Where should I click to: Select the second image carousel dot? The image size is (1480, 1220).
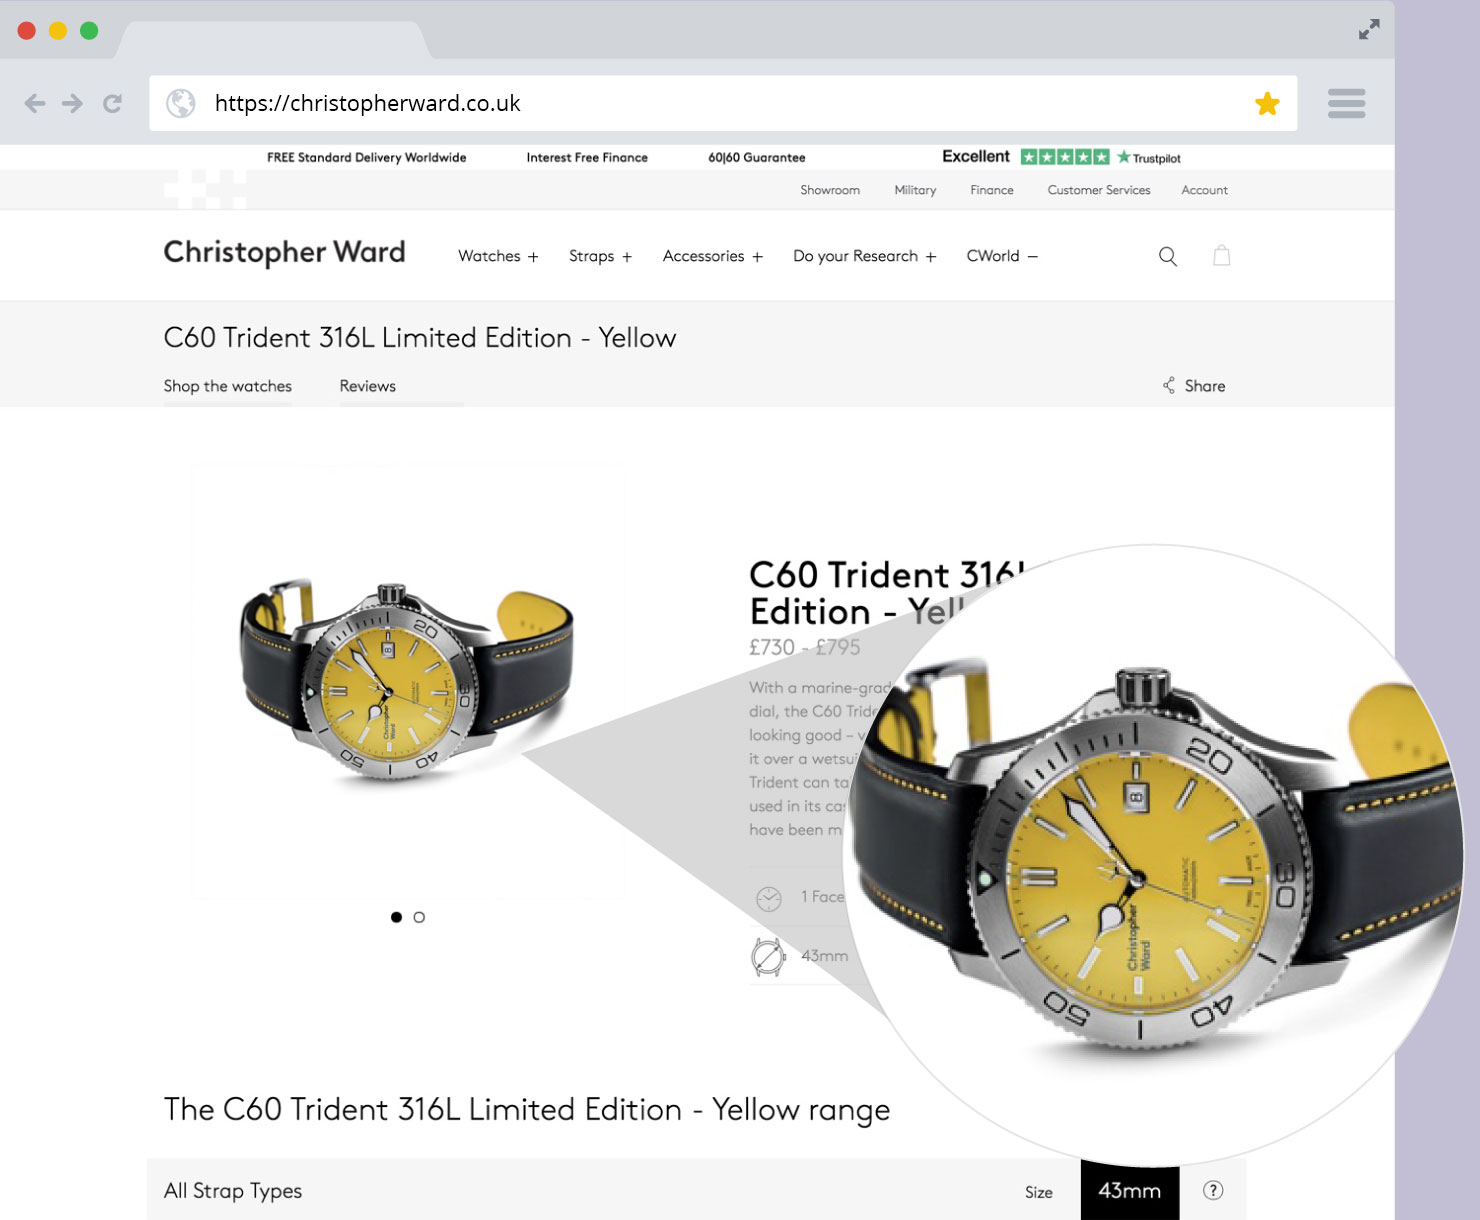[419, 917]
